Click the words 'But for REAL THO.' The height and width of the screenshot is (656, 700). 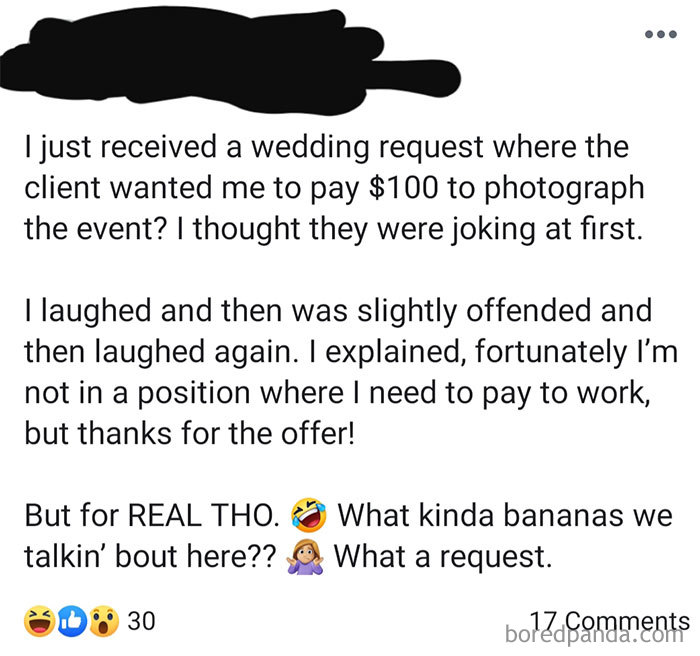[x=152, y=518]
